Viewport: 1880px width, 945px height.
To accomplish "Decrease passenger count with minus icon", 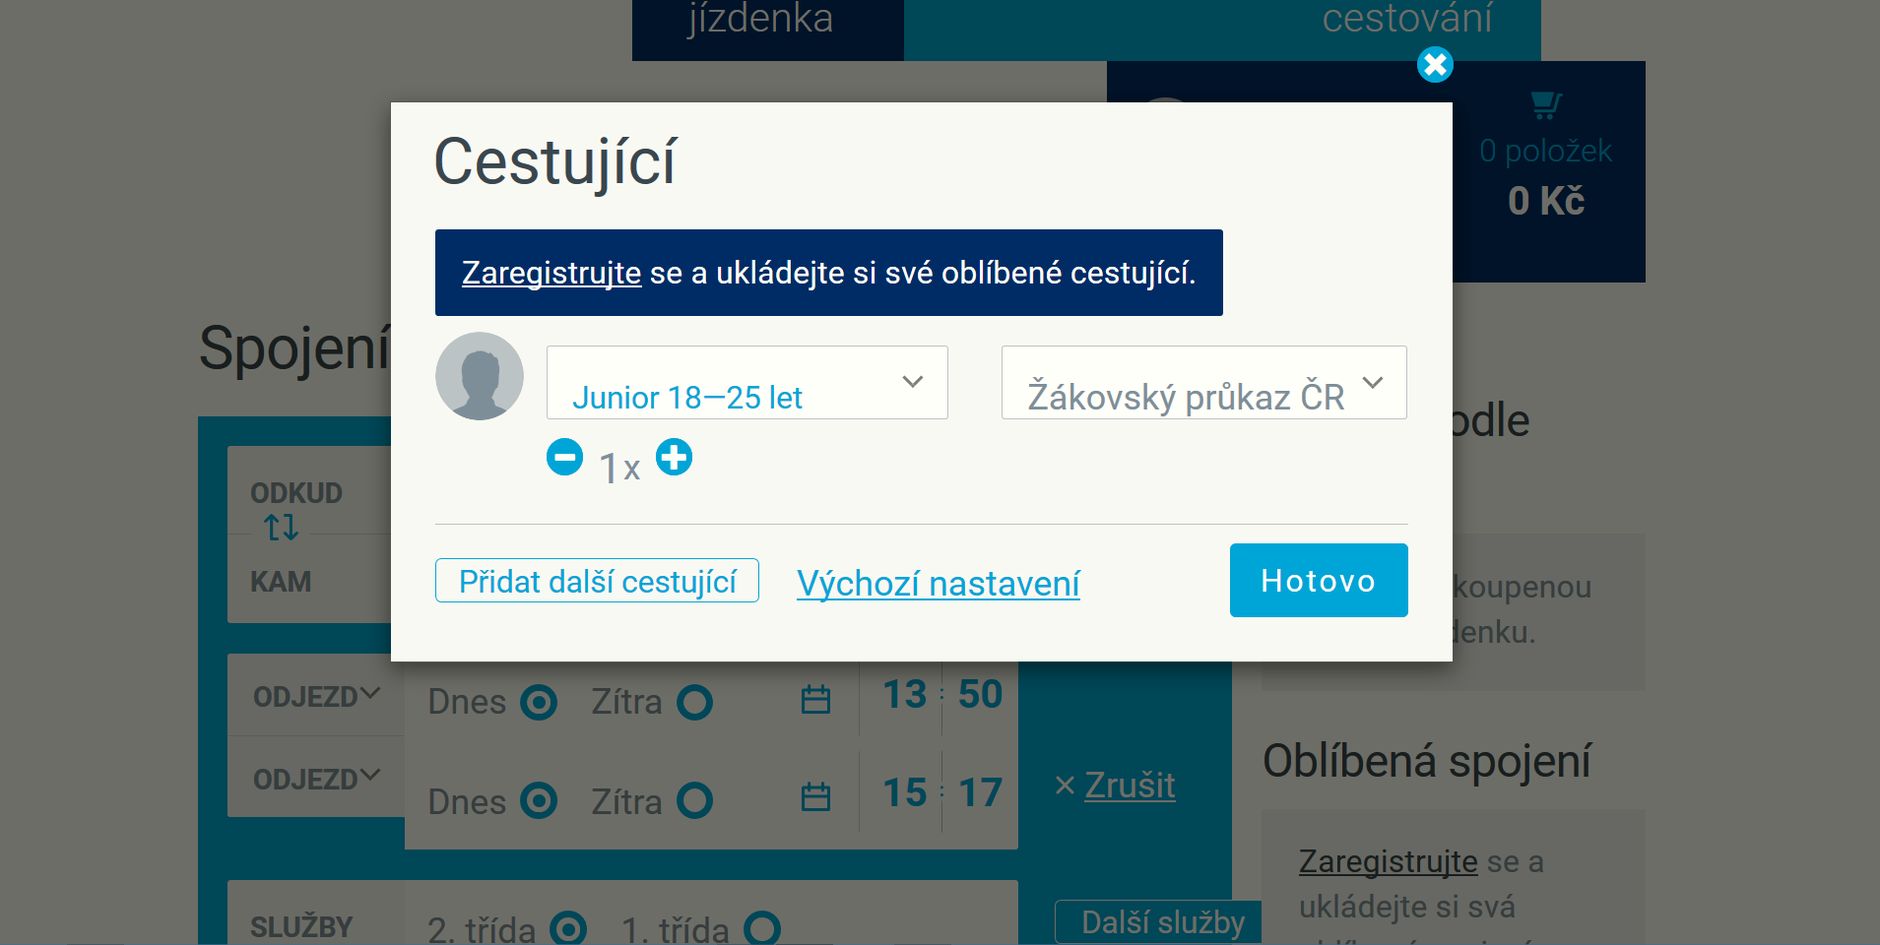I will click(565, 457).
